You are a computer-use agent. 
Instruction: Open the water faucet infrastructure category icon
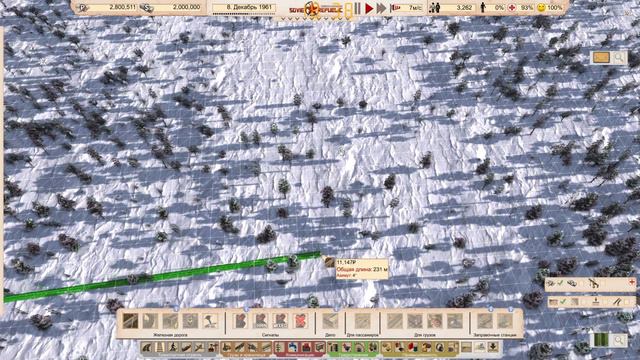pos(293,347)
